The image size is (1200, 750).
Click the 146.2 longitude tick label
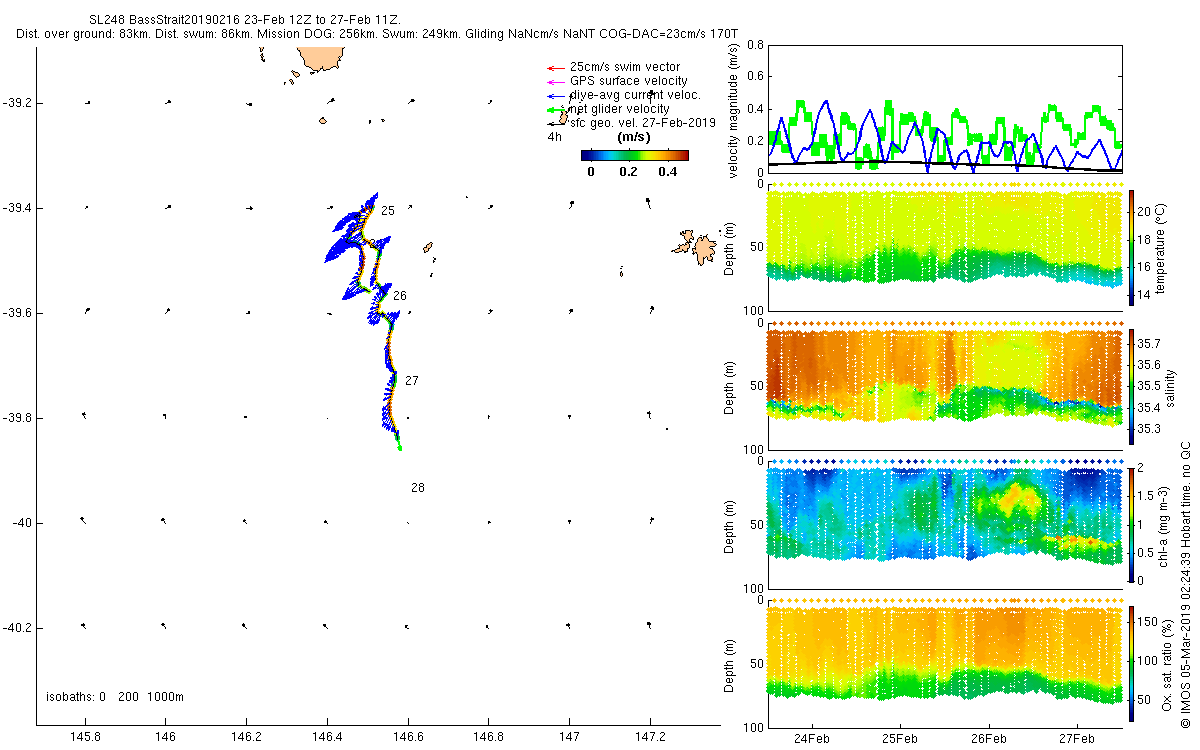click(247, 739)
